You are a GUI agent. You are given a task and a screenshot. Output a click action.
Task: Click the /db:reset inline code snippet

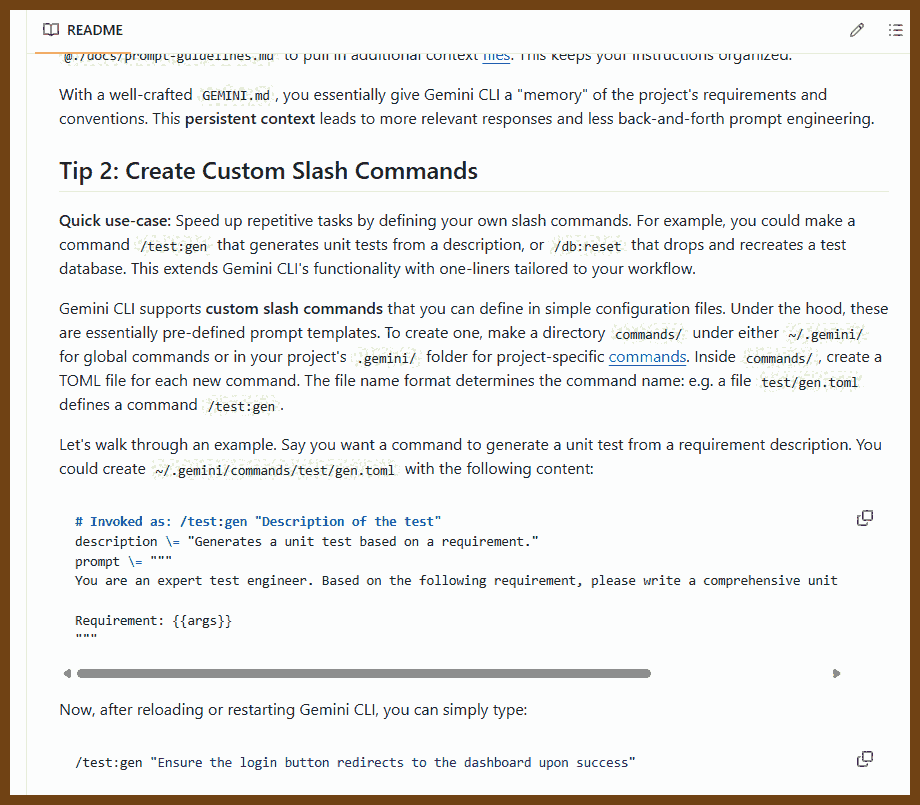click(x=588, y=246)
